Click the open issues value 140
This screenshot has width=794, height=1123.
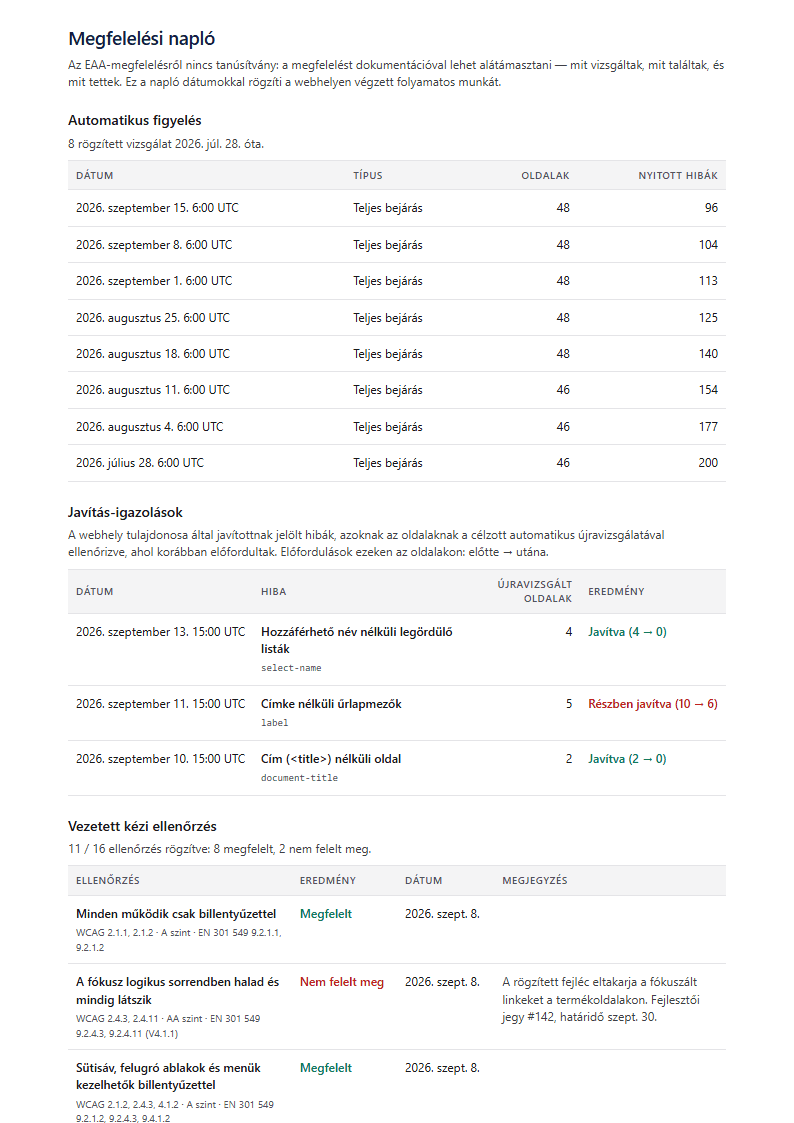(x=708, y=354)
